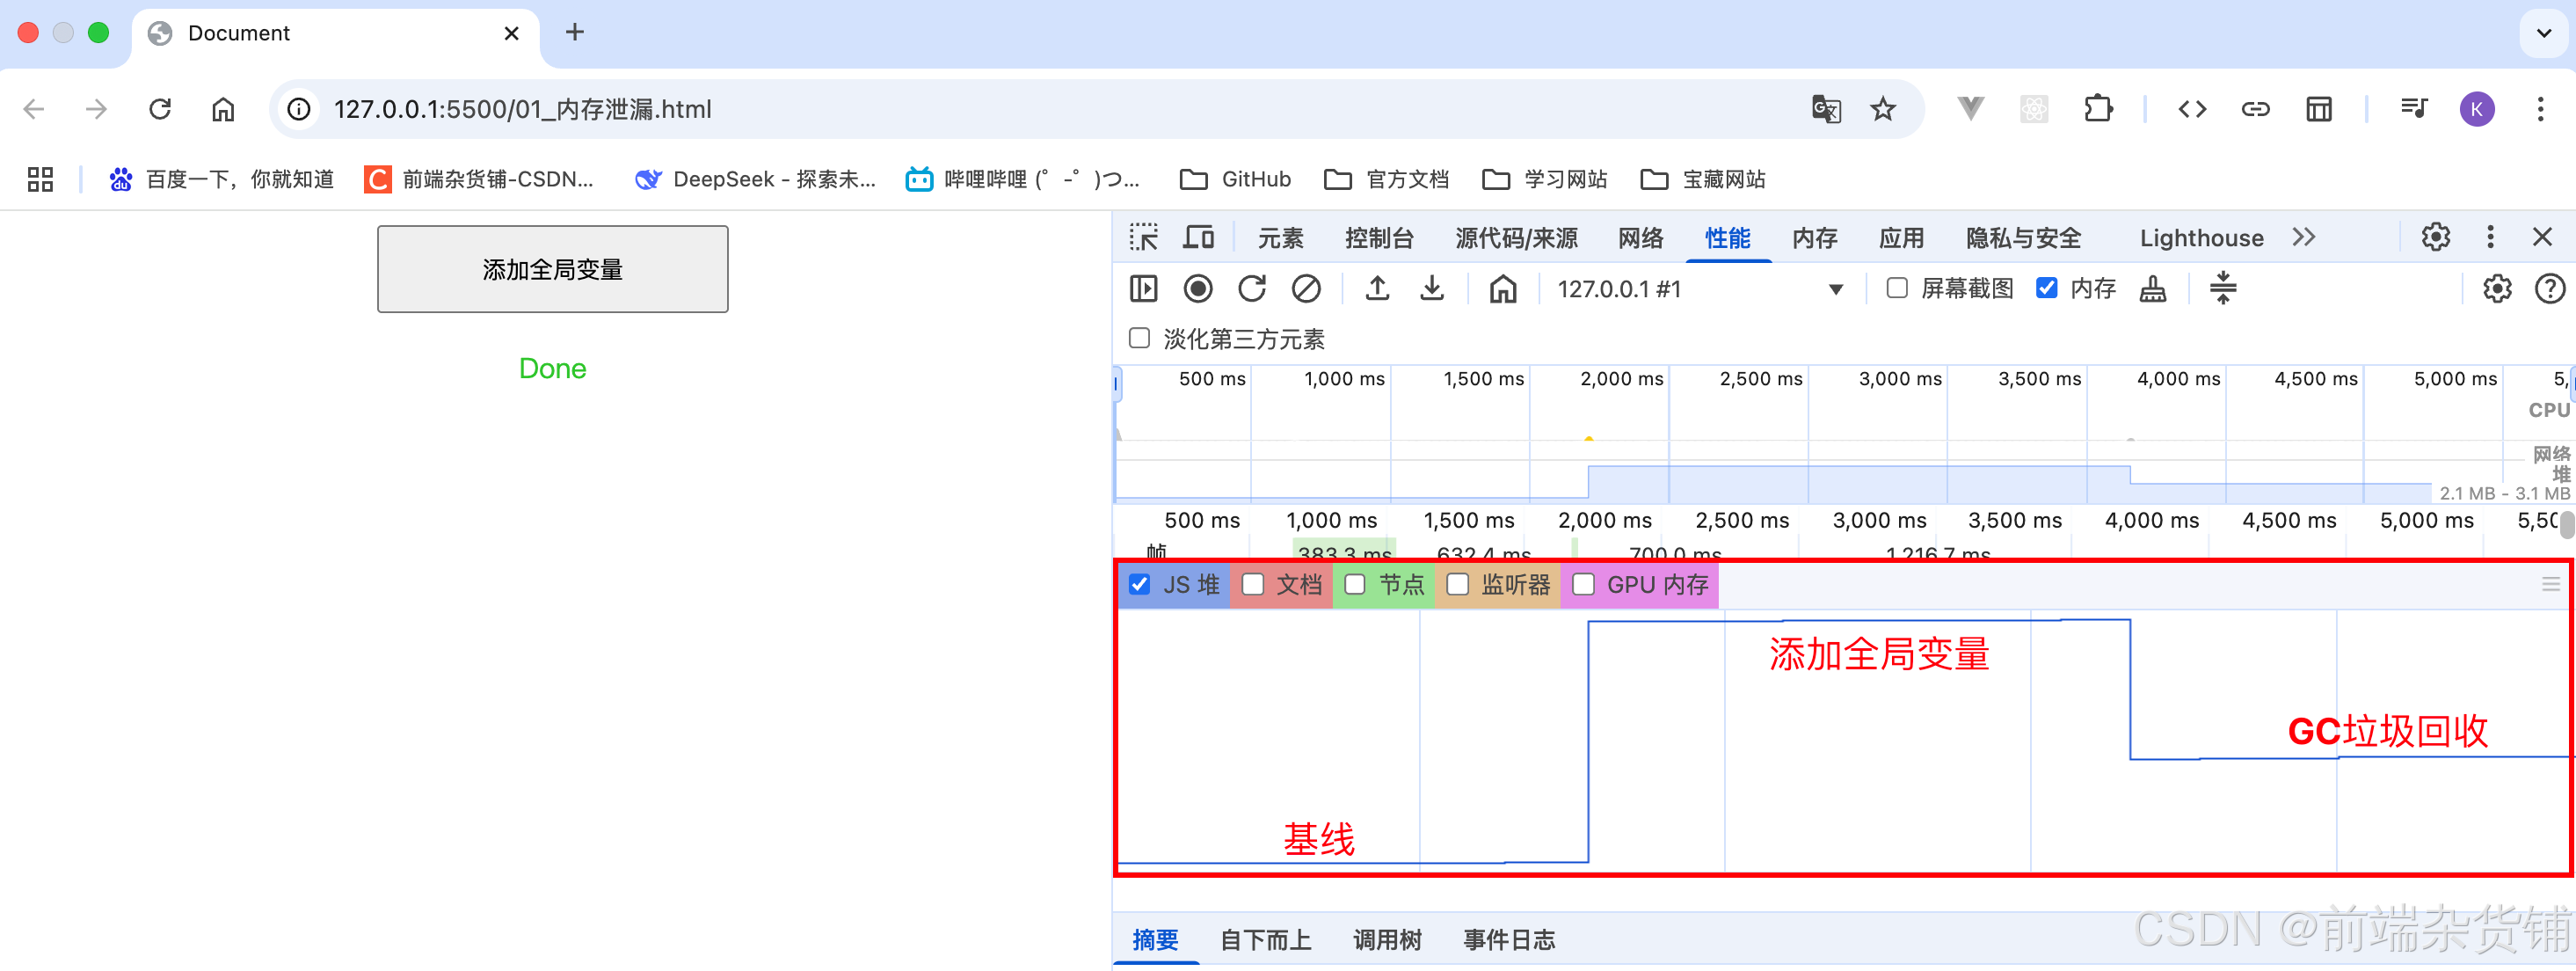Click the code brackets extension icon
The height and width of the screenshot is (971, 2576).
click(2192, 109)
